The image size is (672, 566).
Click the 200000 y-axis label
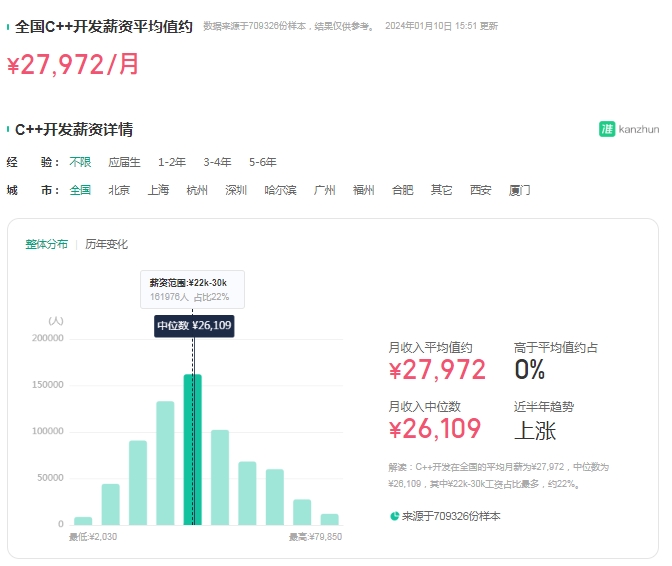tap(48, 338)
